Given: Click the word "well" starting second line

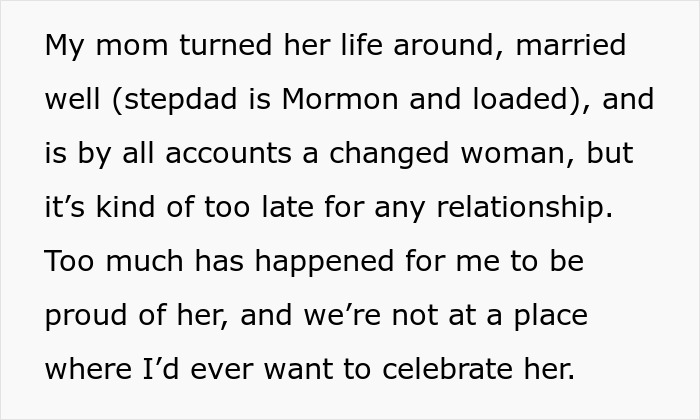Looking at the screenshot, I should pos(71,100).
